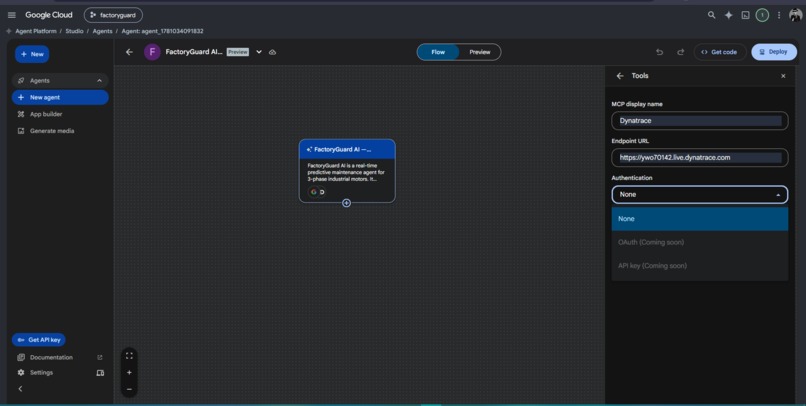Viewport: 806px width, 406px height.
Task: Open the three-dot more options menu
Action: click(779, 15)
